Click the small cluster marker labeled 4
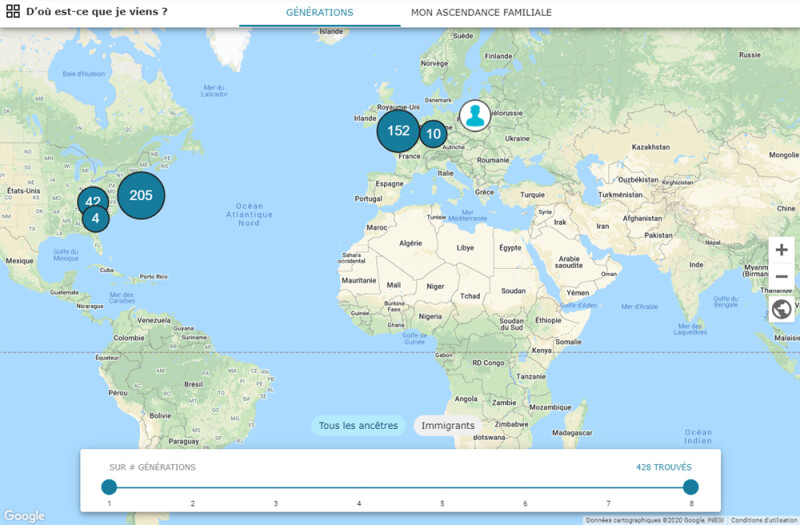This screenshot has height=525, width=800. point(95,218)
